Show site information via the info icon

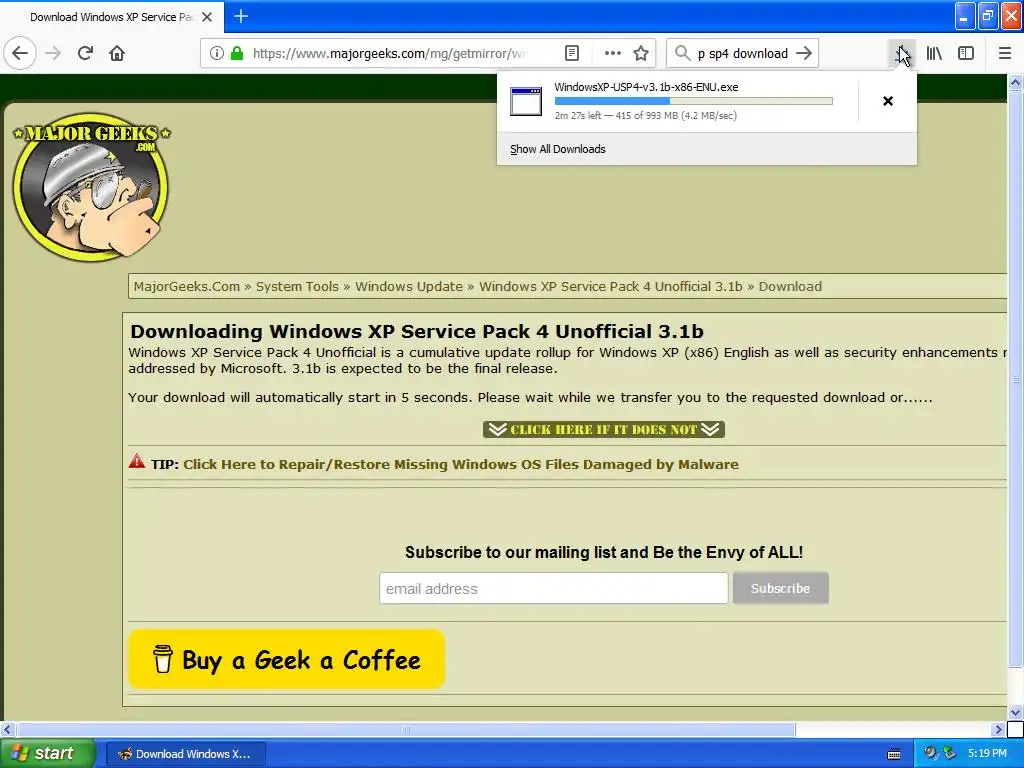tap(217, 54)
